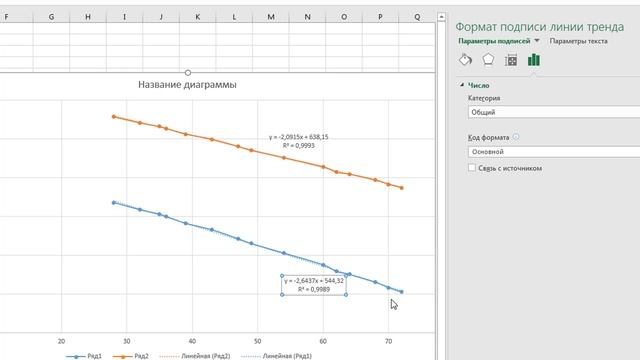The height and width of the screenshot is (360, 640).
Task: Select the last orange data point of Ряд2
Action: point(402,188)
